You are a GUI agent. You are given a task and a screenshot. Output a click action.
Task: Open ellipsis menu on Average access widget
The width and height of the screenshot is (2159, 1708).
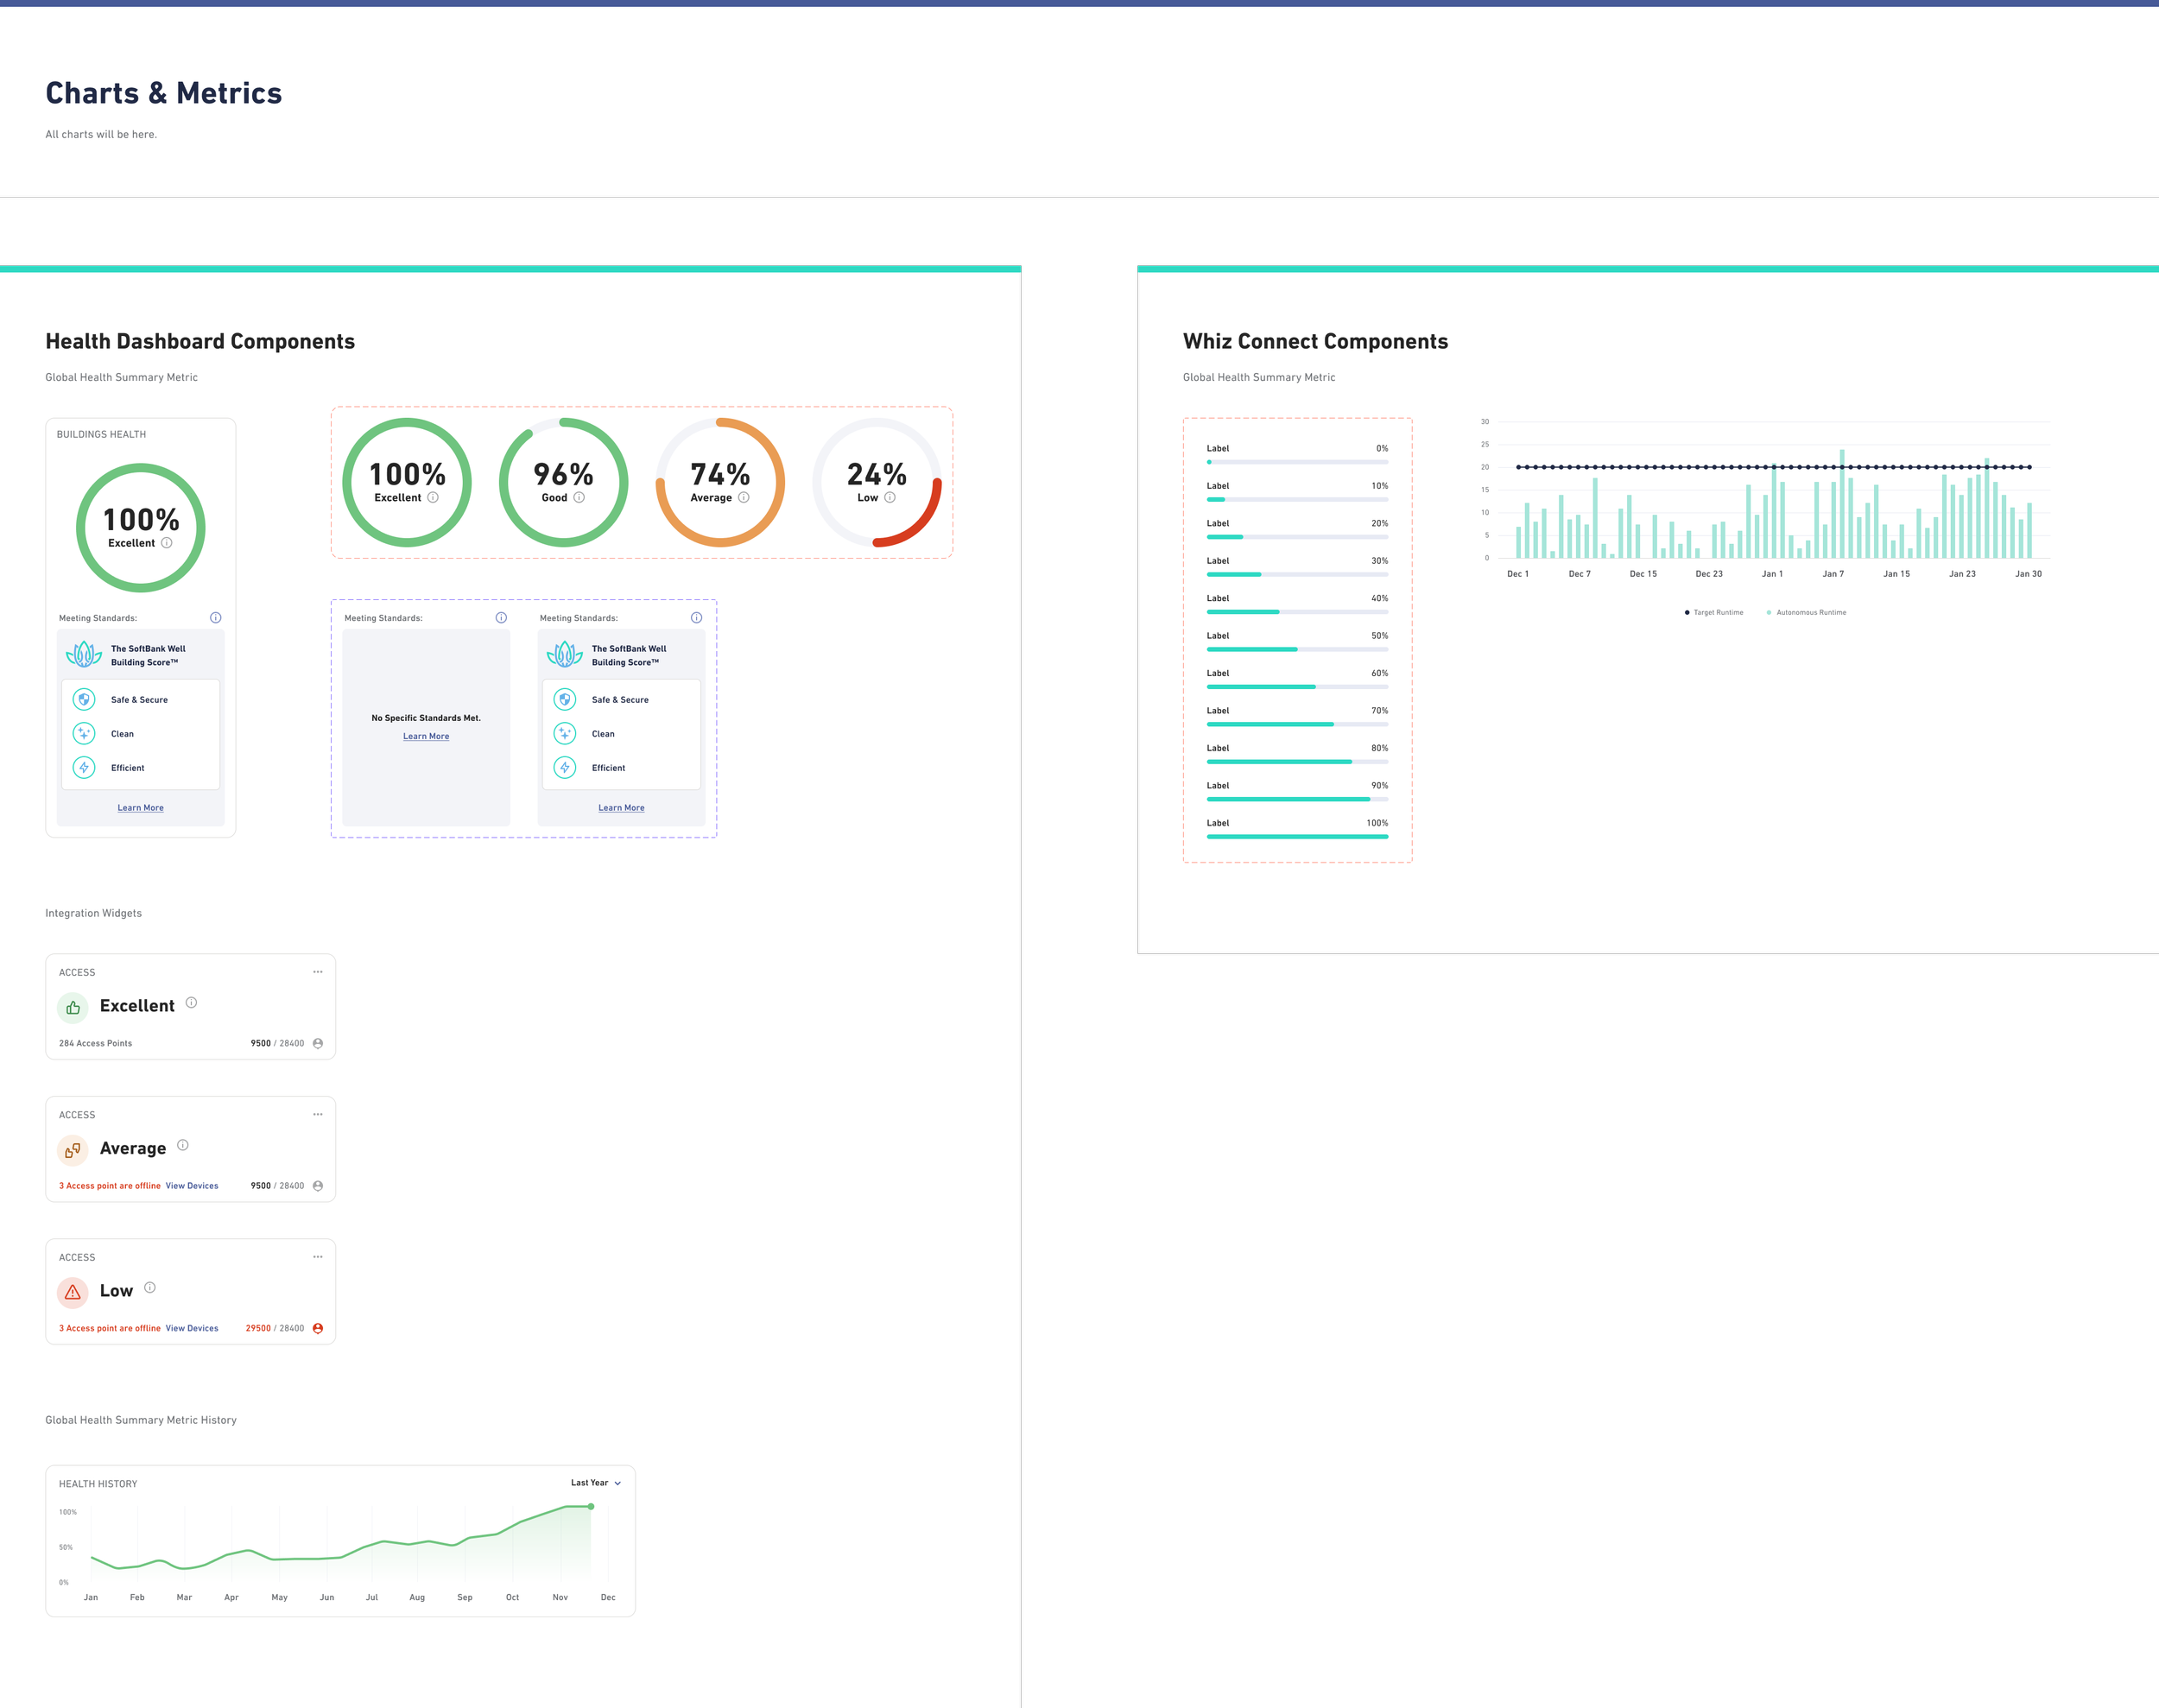click(x=318, y=1114)
